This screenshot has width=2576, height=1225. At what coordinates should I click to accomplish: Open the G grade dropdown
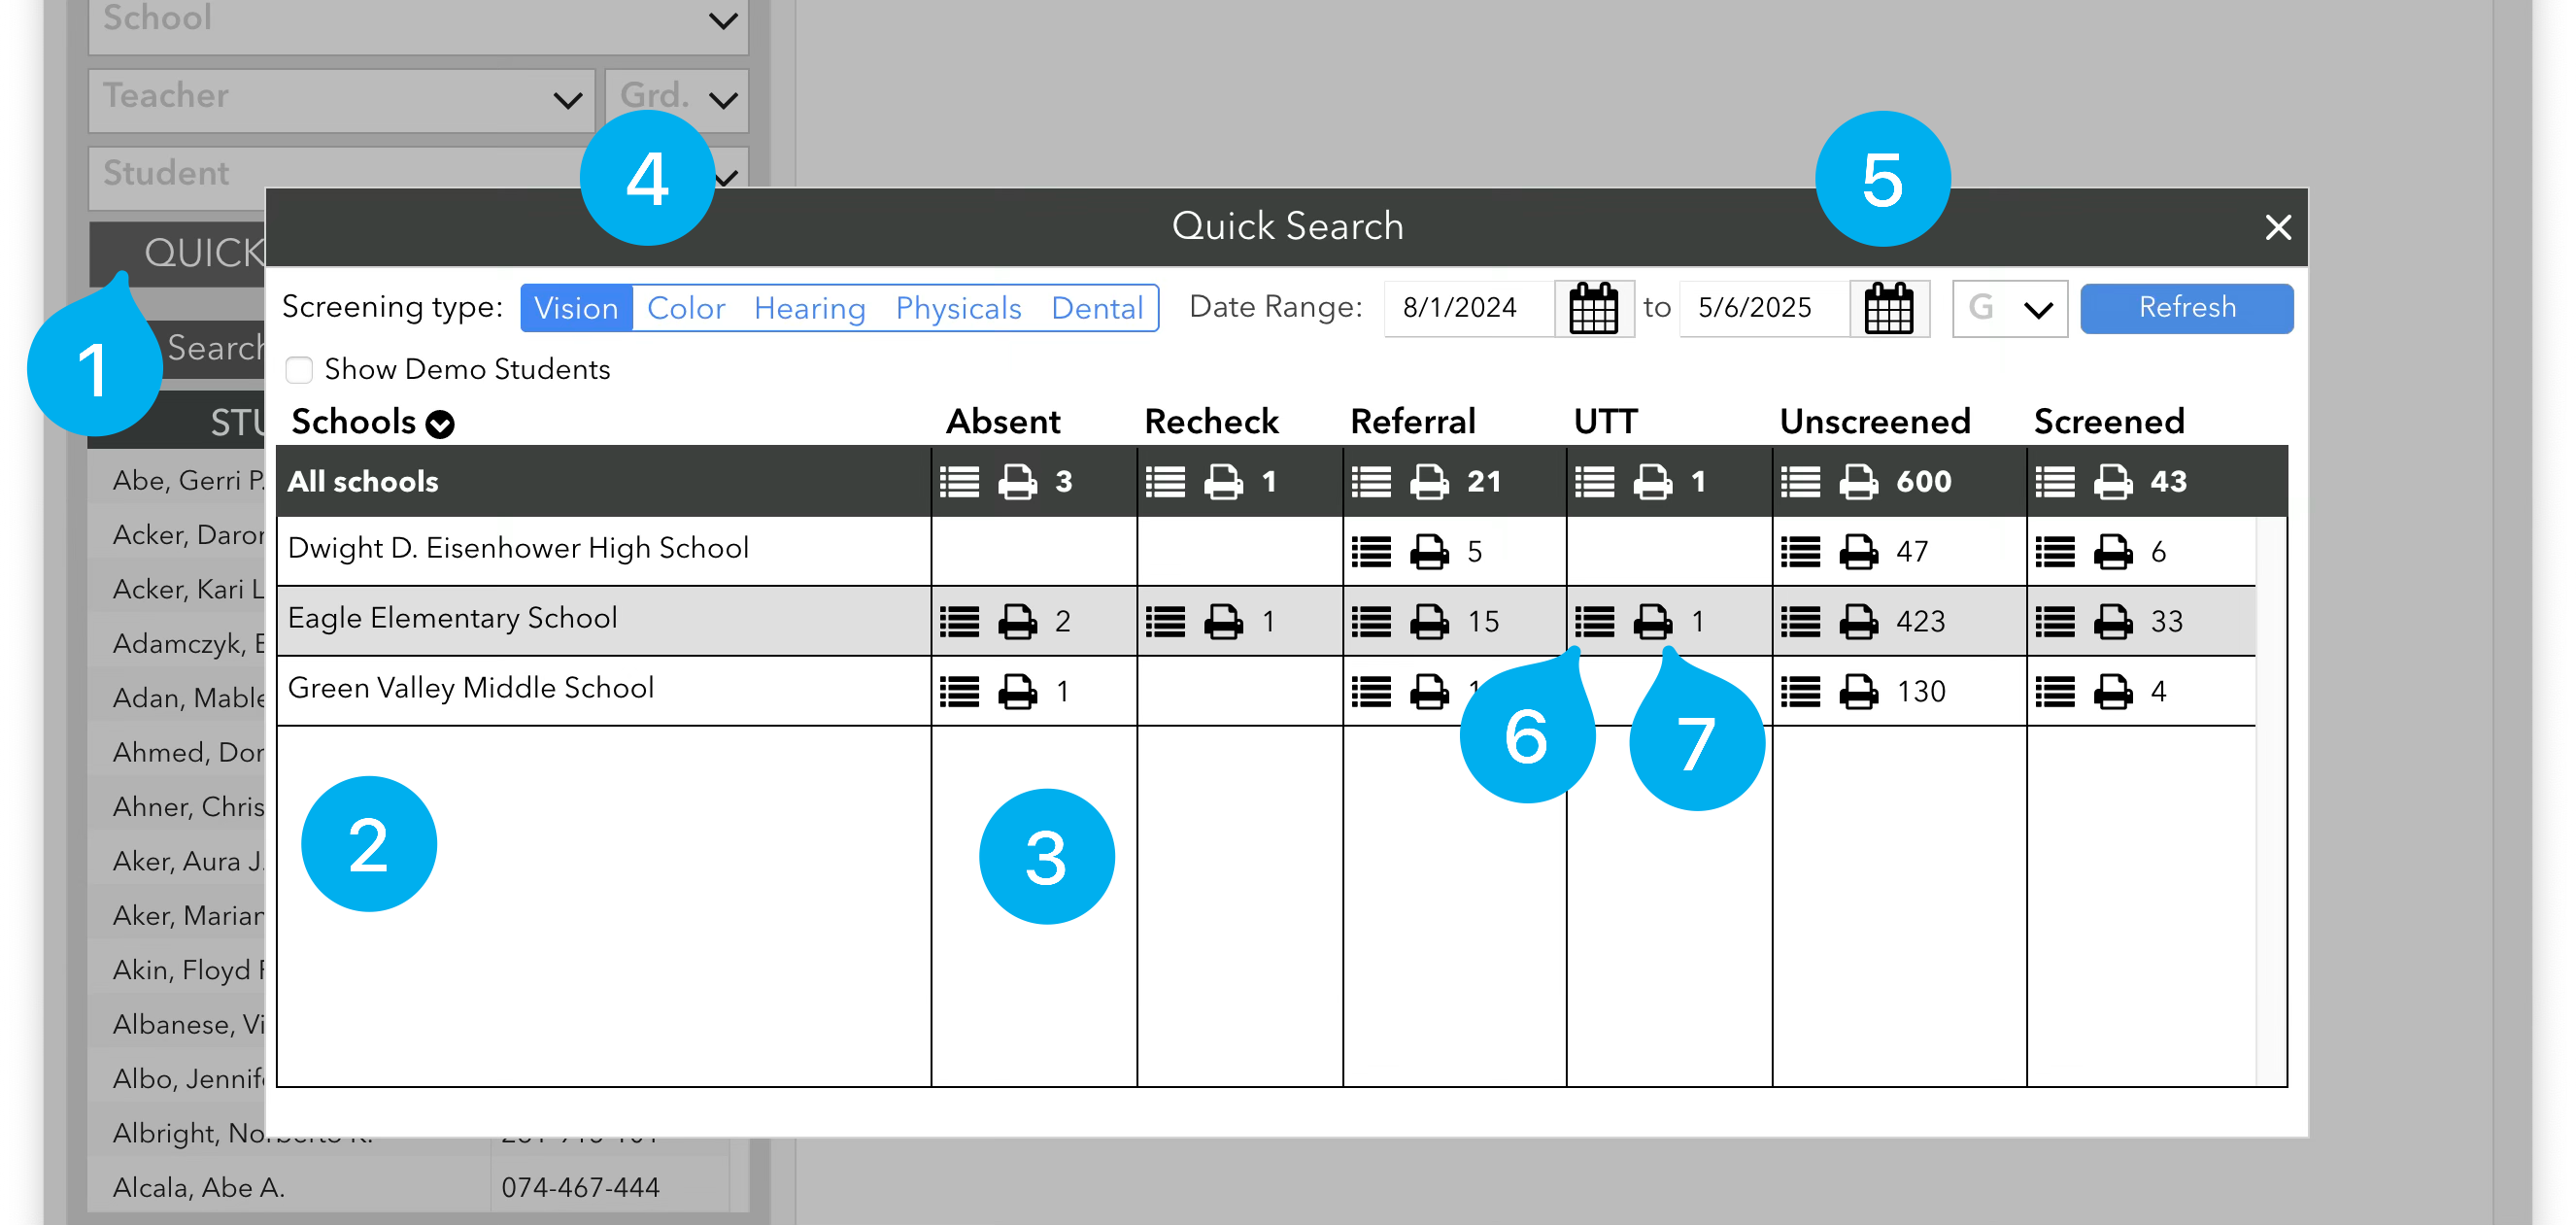pyautogui.click(x=2010, y=308)
